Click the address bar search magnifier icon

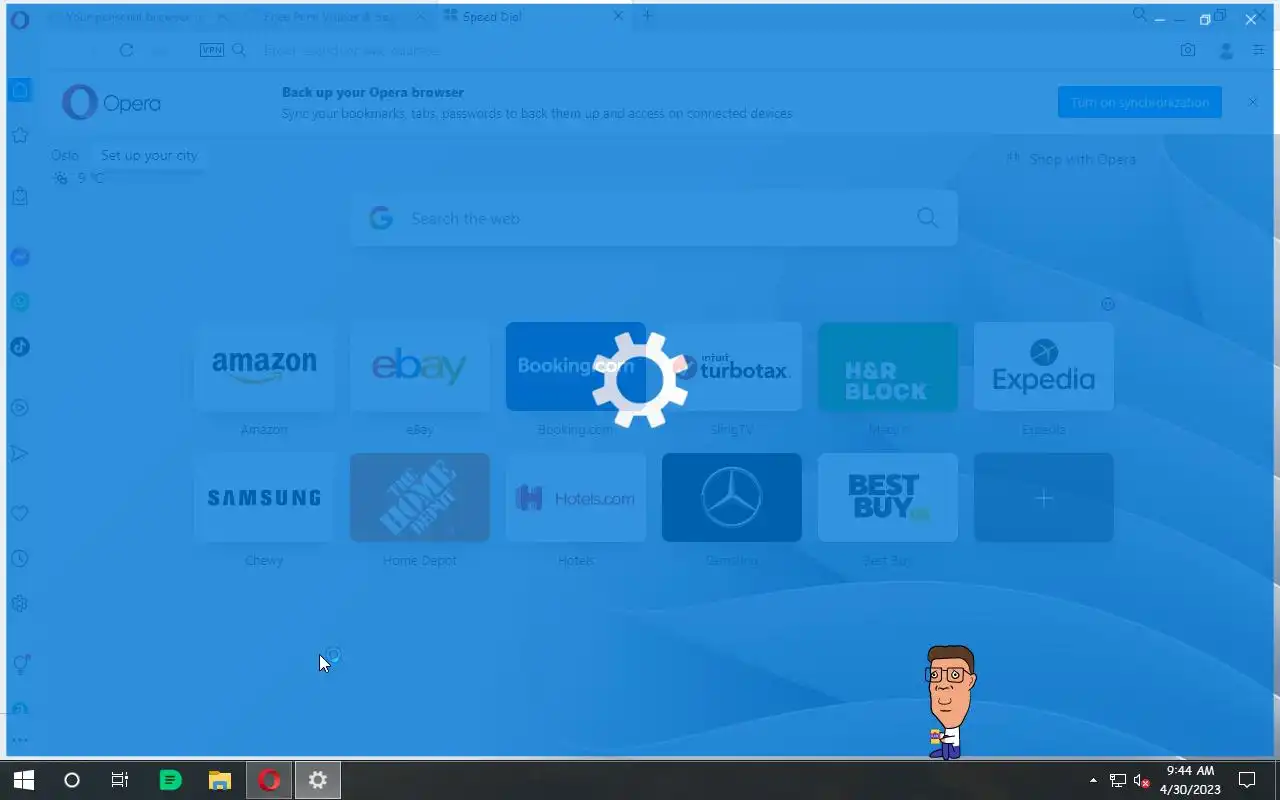pyautogui.click(x=239, y=50)
